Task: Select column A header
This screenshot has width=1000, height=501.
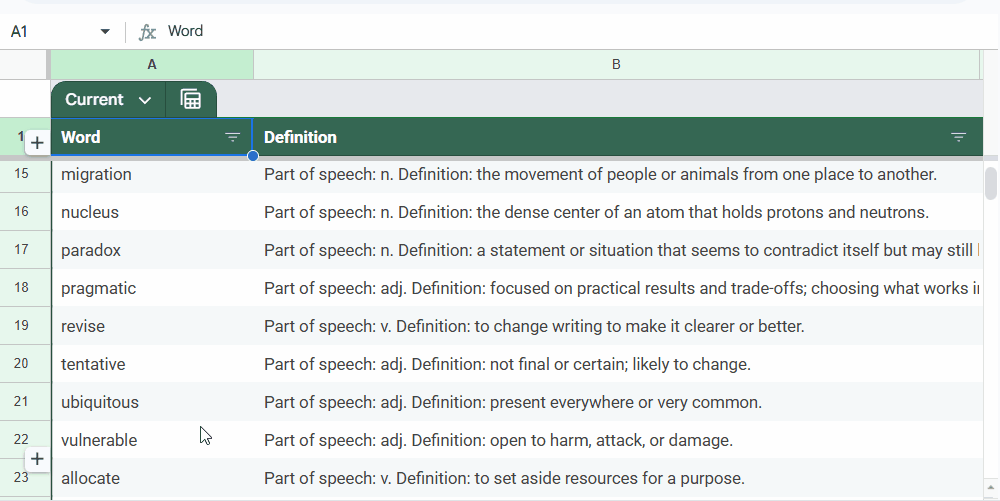Action: 152,64
